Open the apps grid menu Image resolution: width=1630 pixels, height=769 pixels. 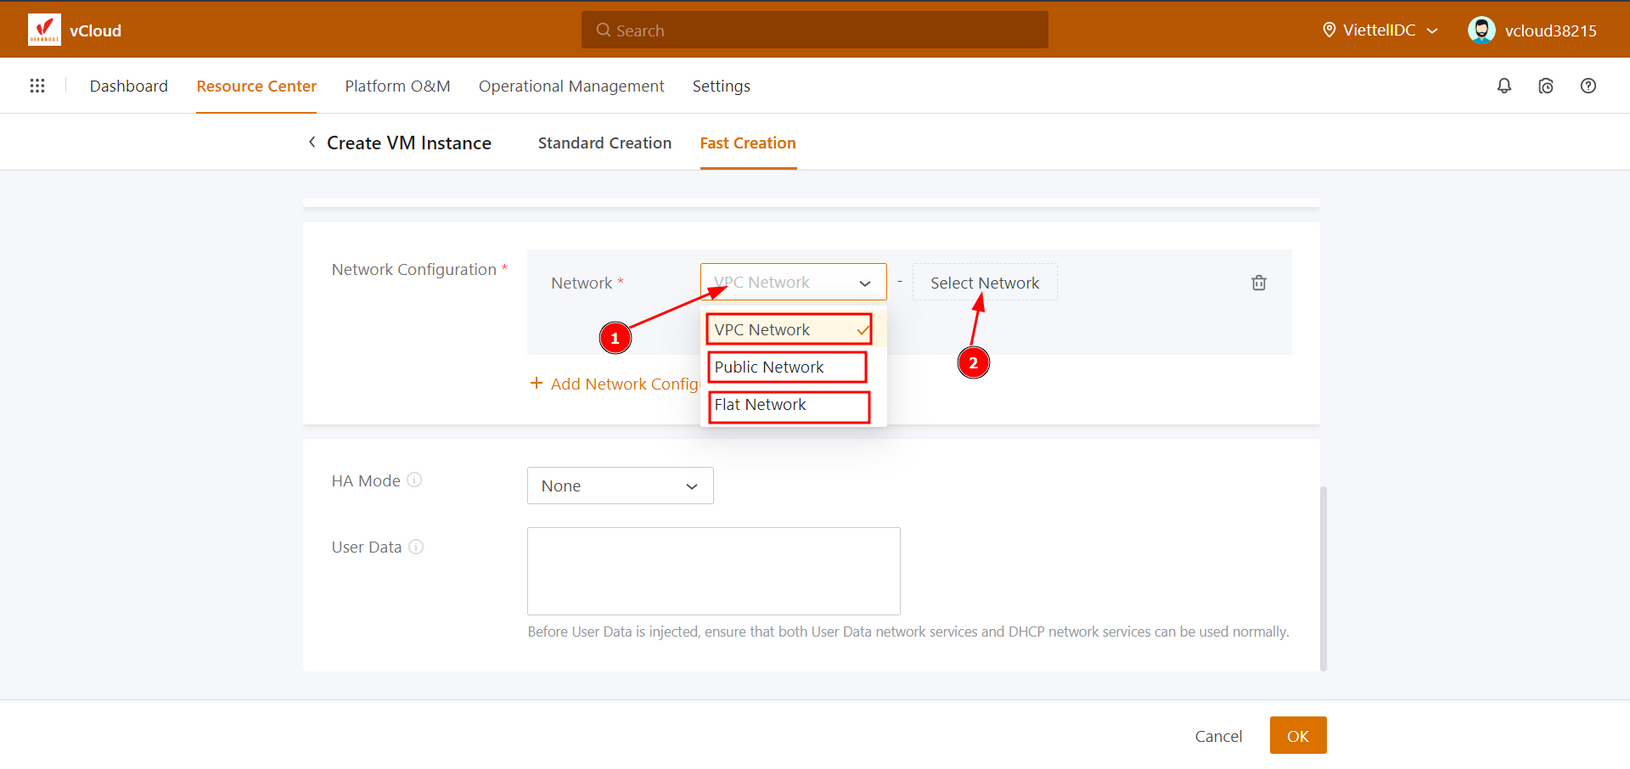pyautogui.click(x=37, y=86)
